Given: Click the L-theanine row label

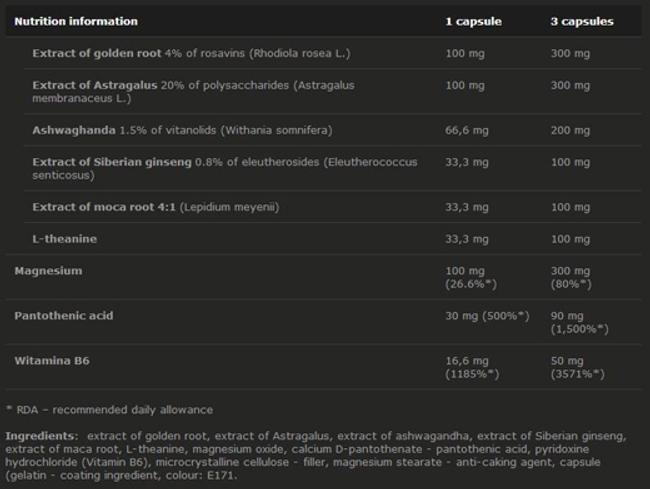Looking at the screenshot, I should point(65,239).
